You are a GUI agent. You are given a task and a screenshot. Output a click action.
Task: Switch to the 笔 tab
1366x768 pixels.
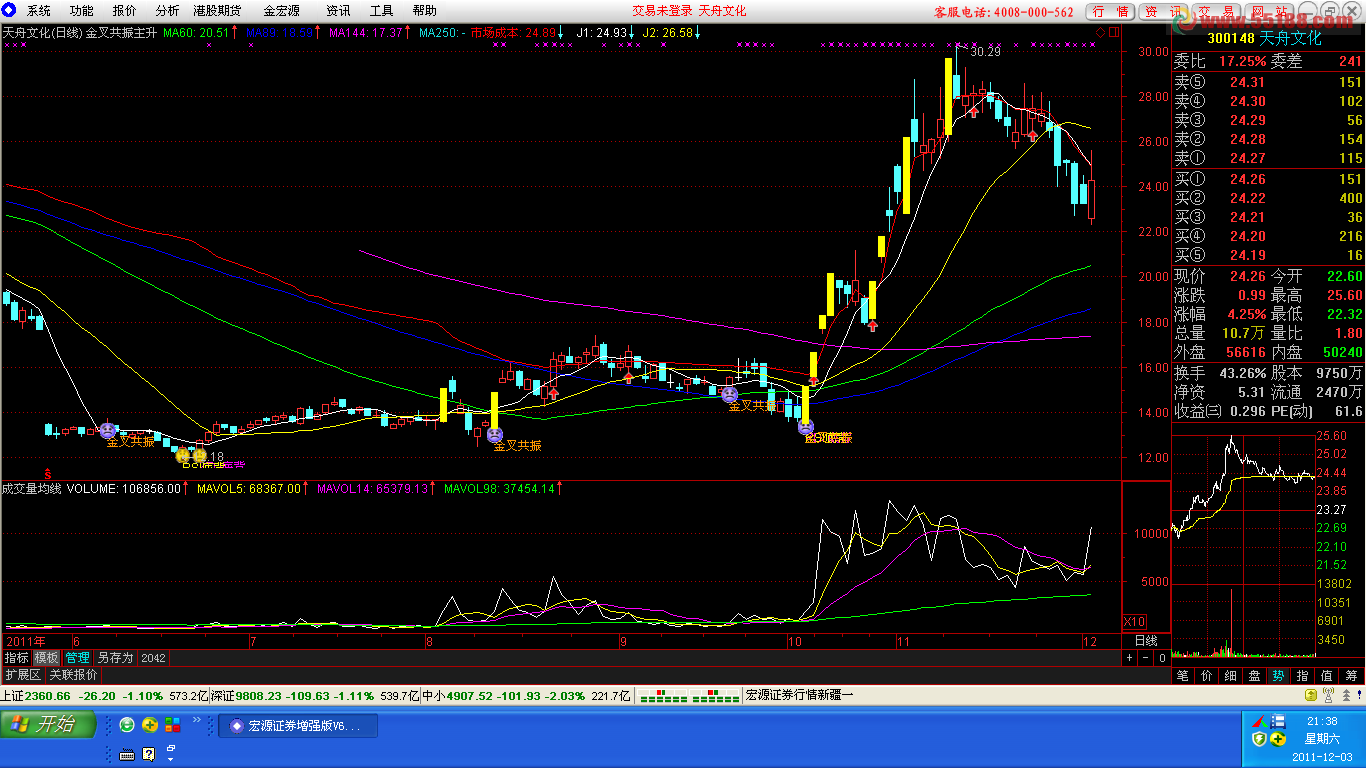[1183, 676]
